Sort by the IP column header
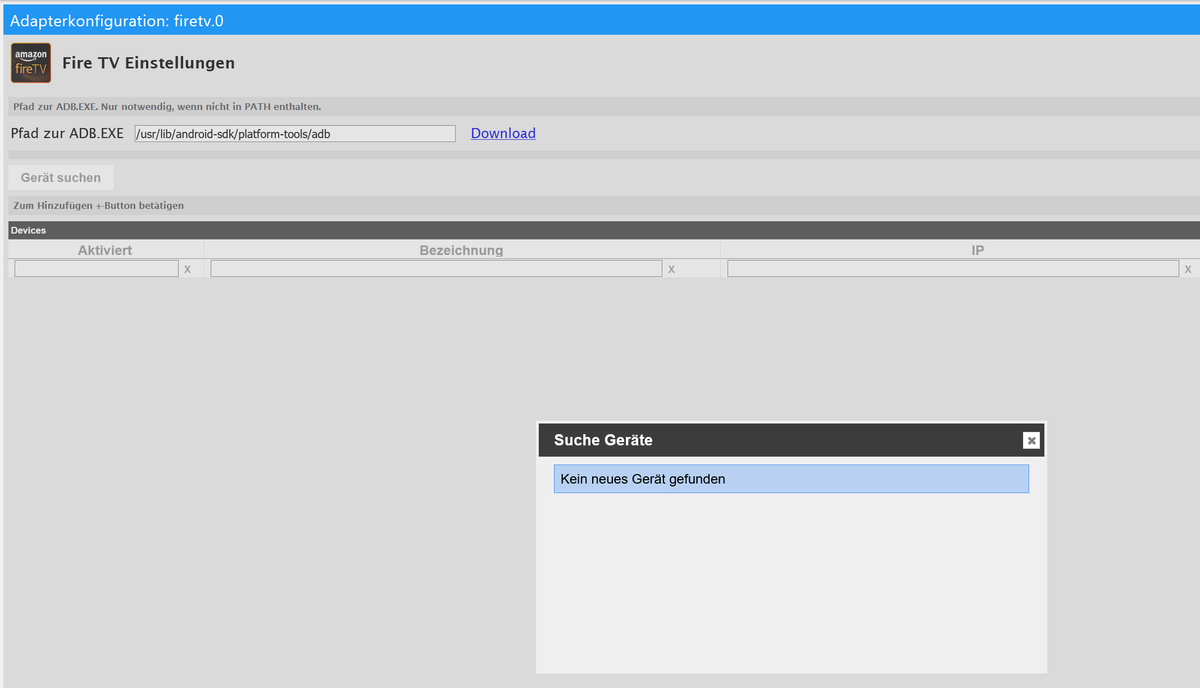 [x=978, y=250]
